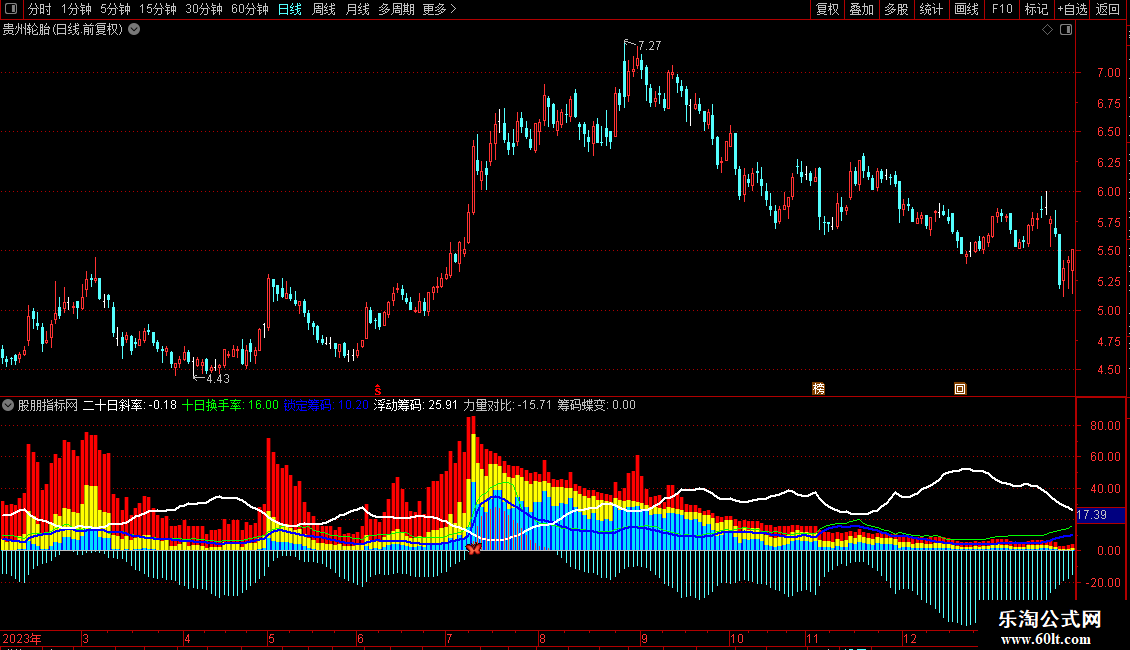
Task: Click the 股朋指标网 indicator name
Action: (48, 405)
